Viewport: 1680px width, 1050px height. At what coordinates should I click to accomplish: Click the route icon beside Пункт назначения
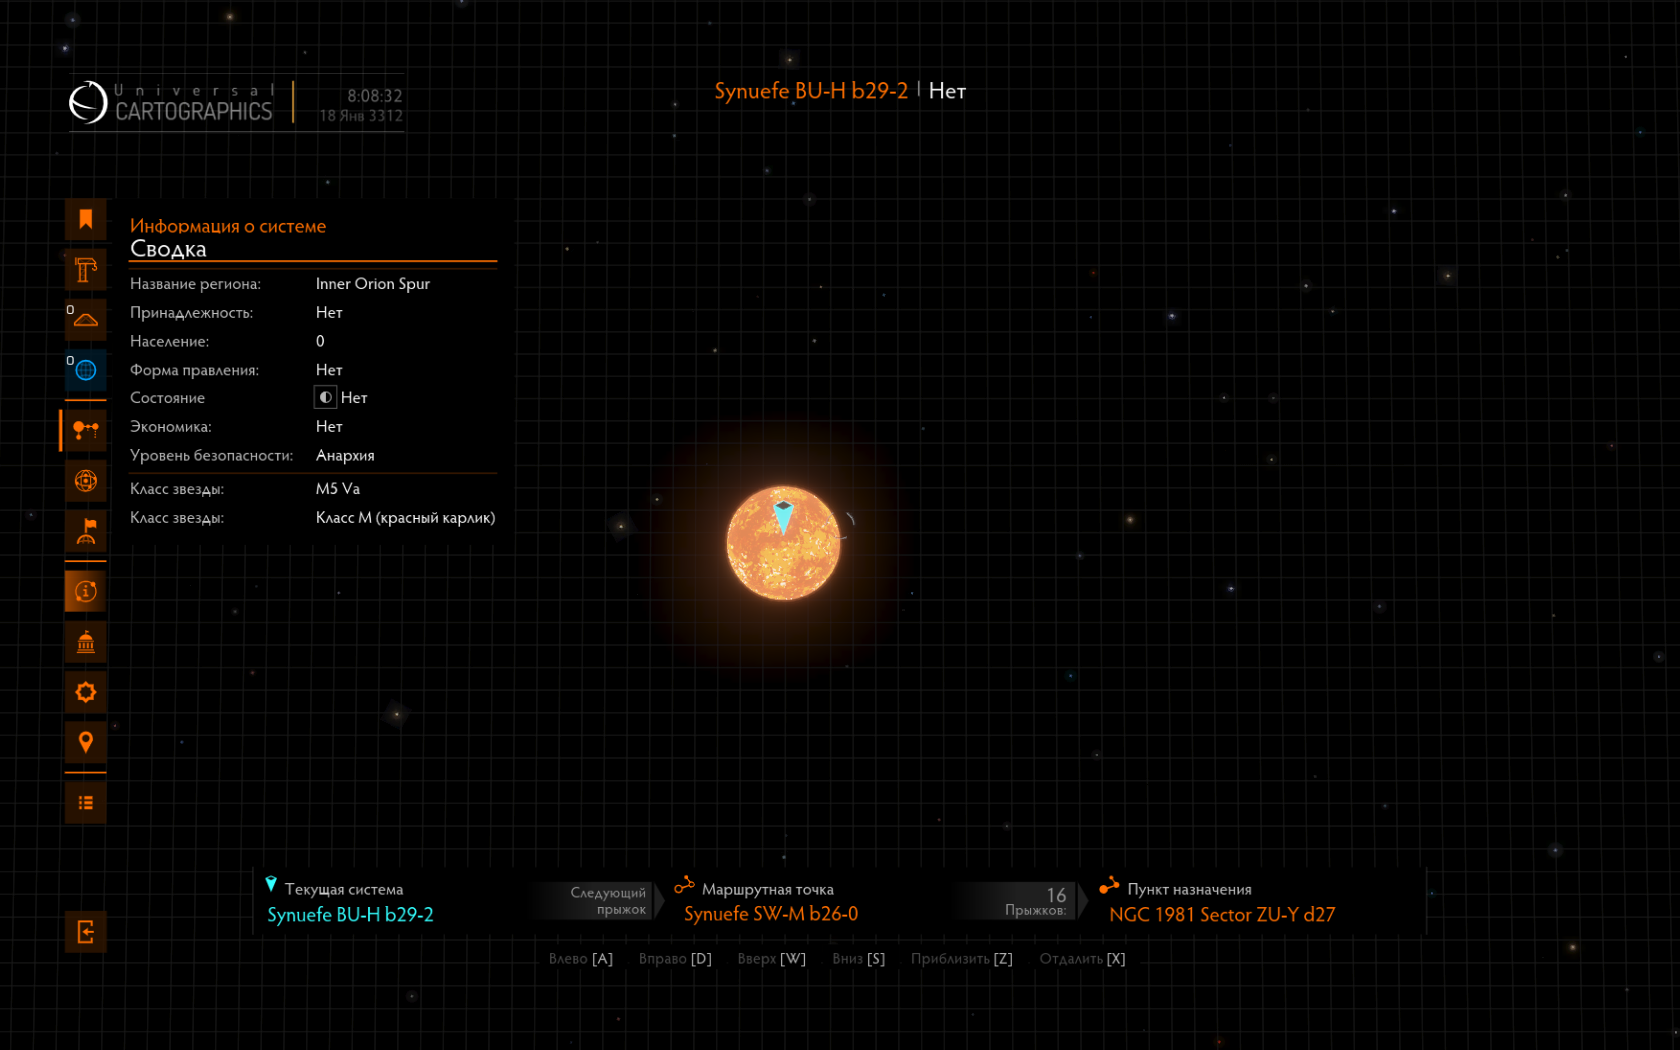(x=1109, y=885)
